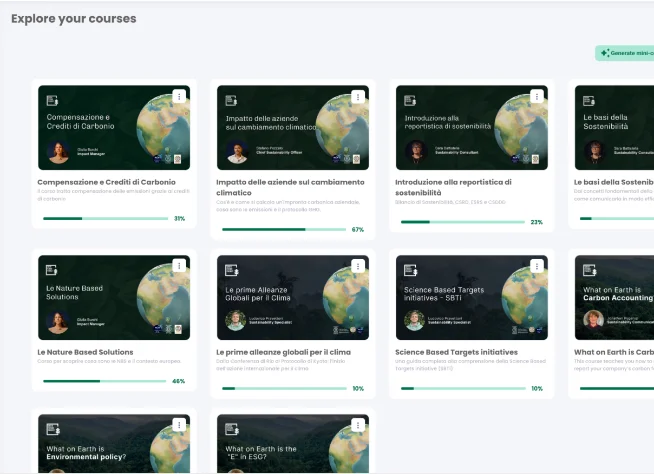Image resolution: width=654 pixels, height=474 pixels.
Task: Click course icon on Le Nature Based Solutions thumbnail
Action: point(52,270)
